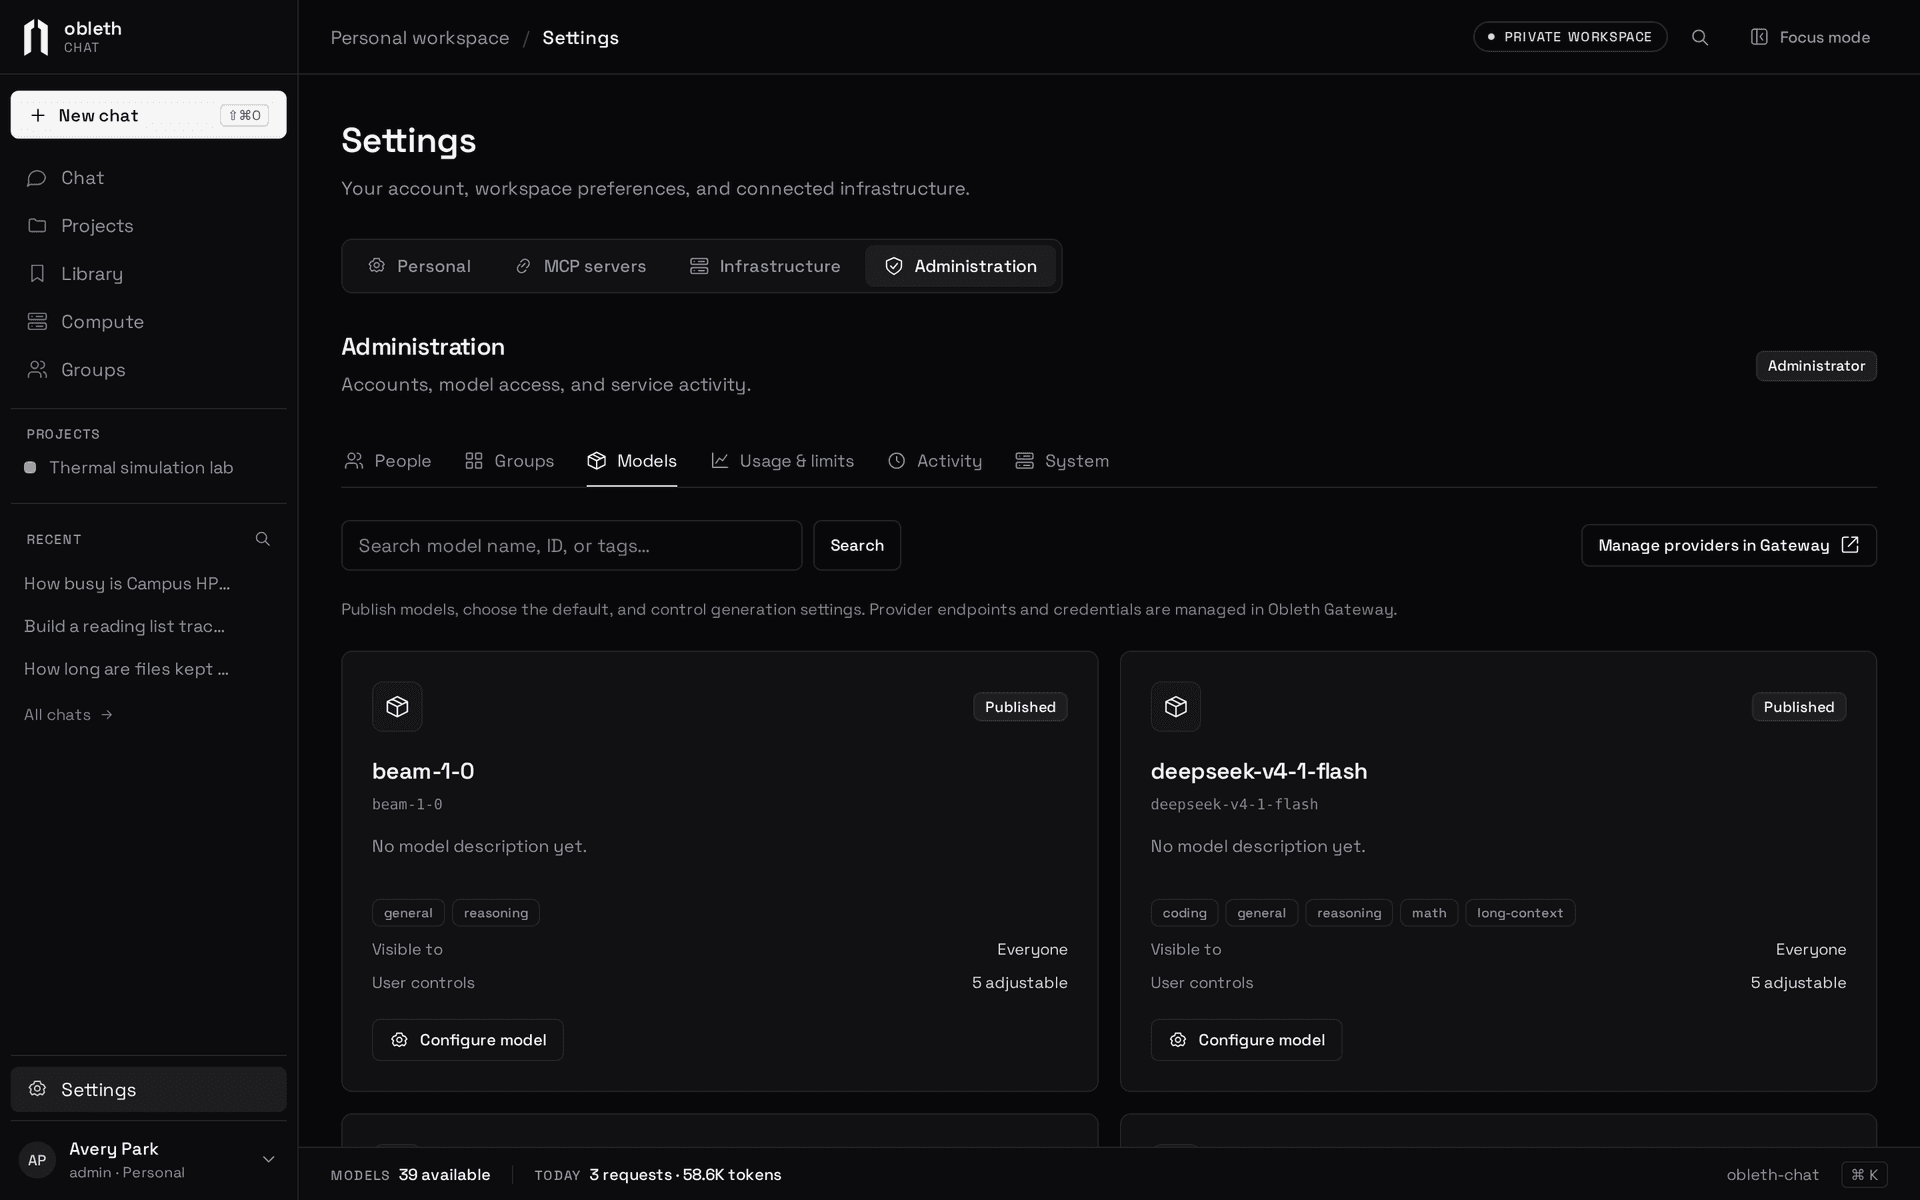1920x1200 pixels.
Task: Open the Groups admin subtab
Action: [509, 461]
